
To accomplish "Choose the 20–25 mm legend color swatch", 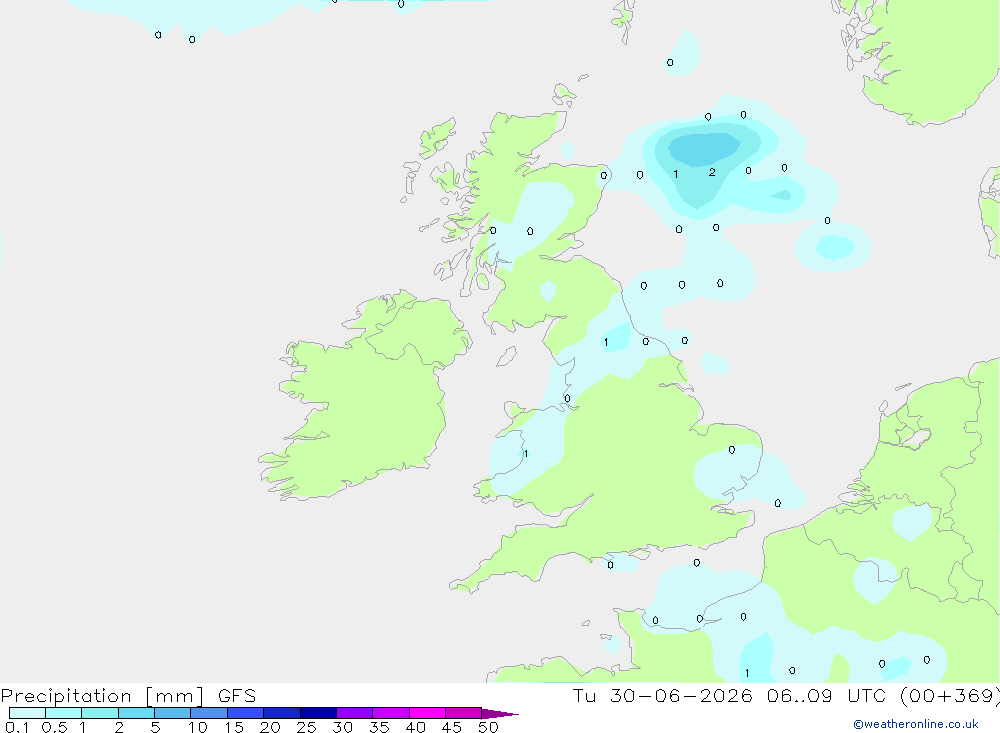I will (282, 713).
